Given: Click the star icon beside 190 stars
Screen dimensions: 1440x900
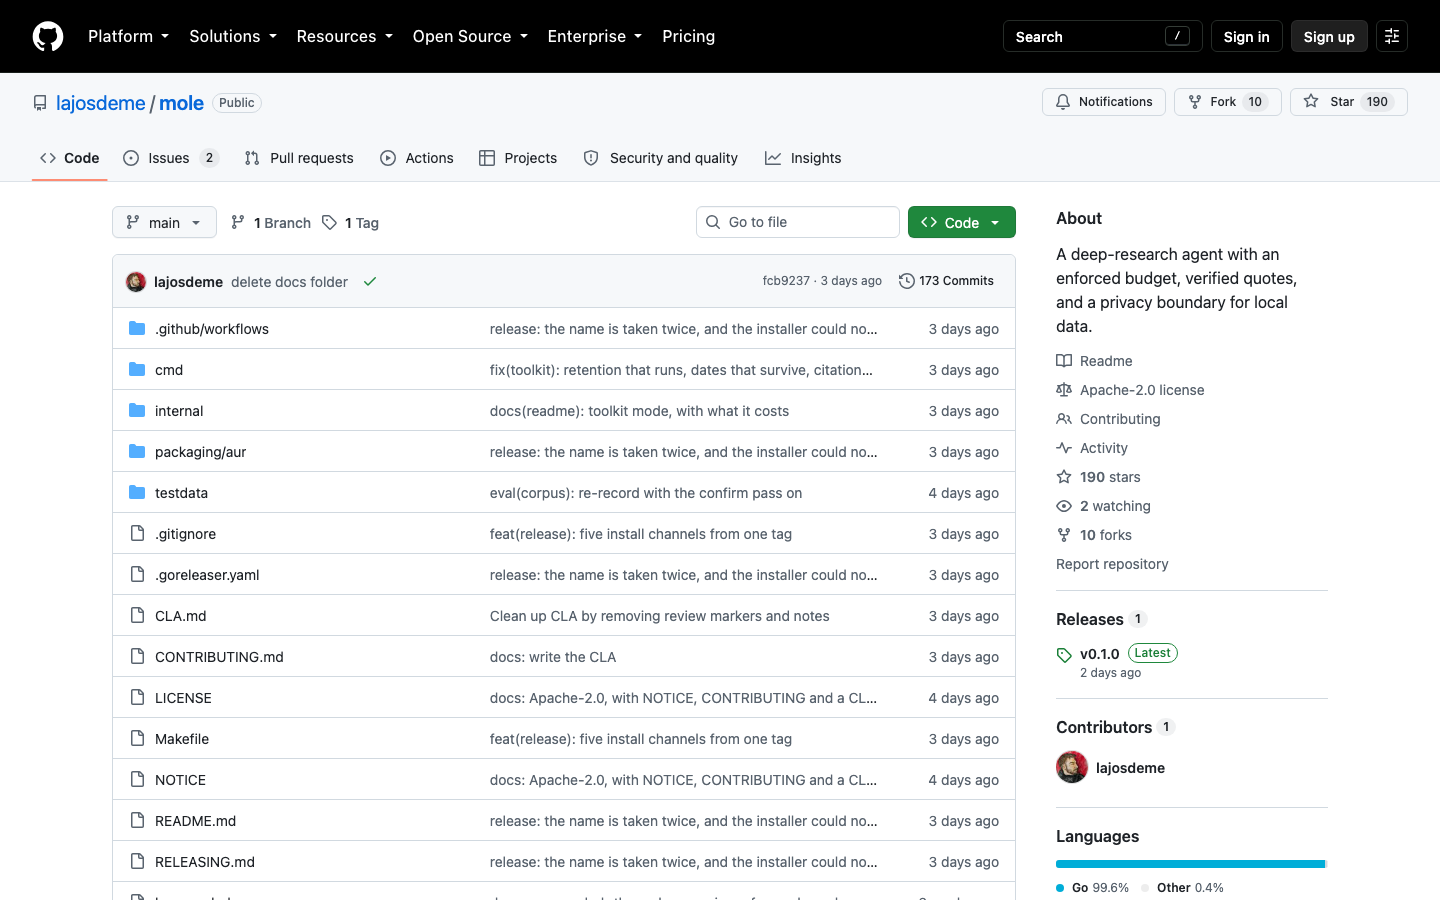Looking at the screenshot, I should (x=1064, y=477).
